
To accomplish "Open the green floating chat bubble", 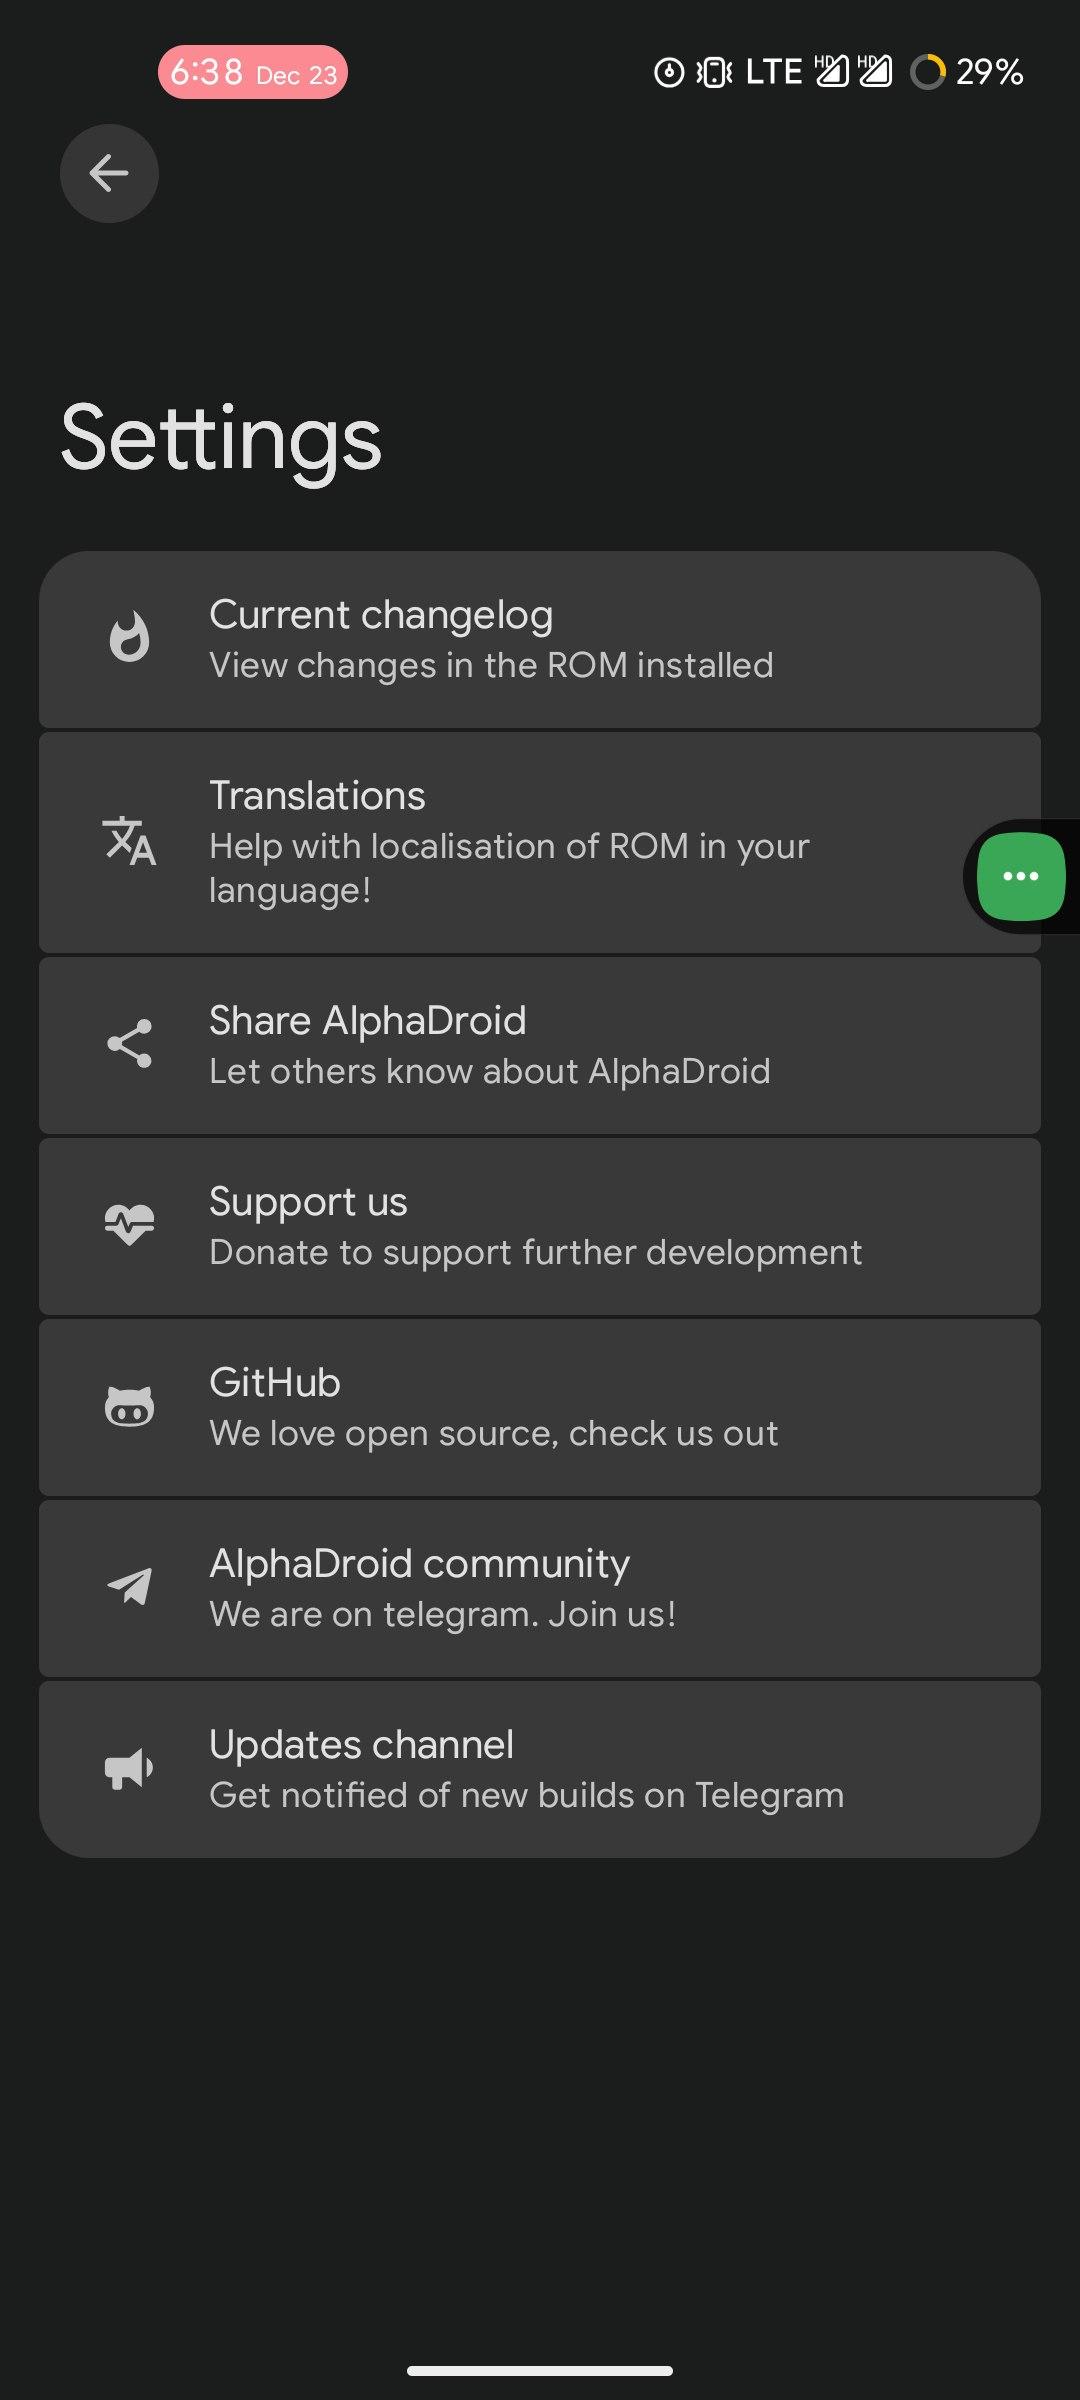I will pos(1020,876).
